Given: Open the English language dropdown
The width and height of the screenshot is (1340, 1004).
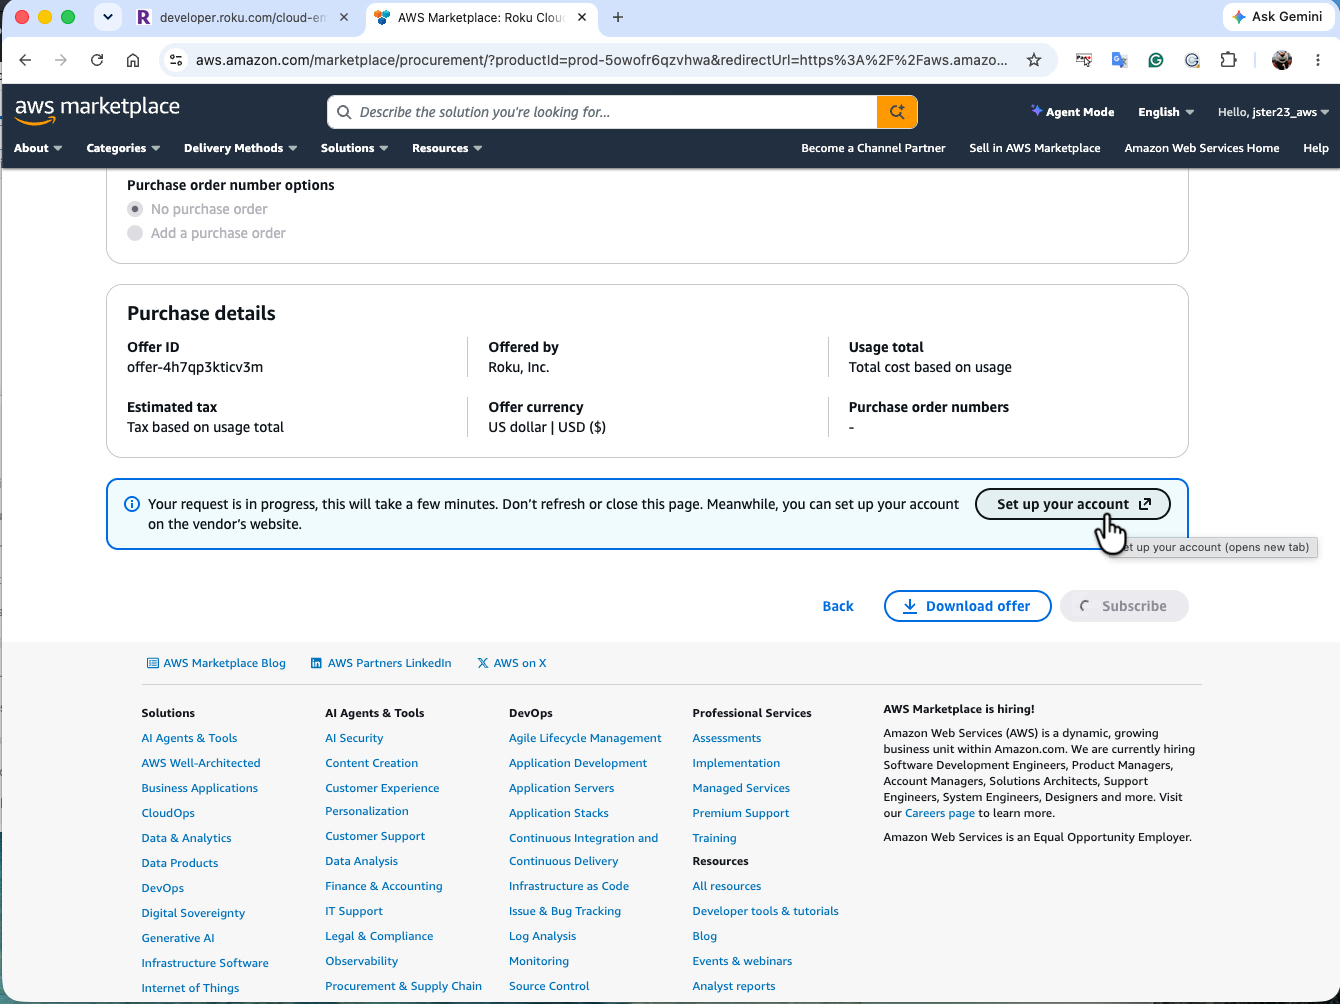Looking at the screenshot, I should (1166, 112).
